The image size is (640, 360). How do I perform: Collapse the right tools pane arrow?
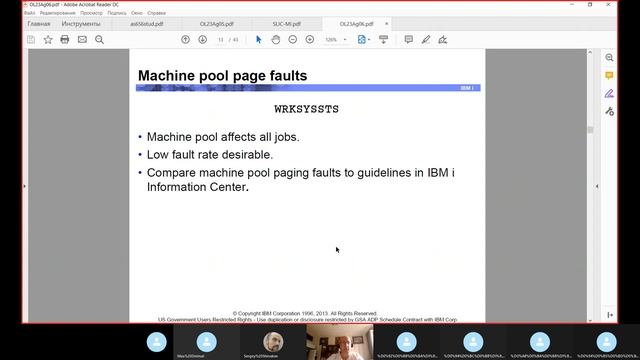coord(597,186)
